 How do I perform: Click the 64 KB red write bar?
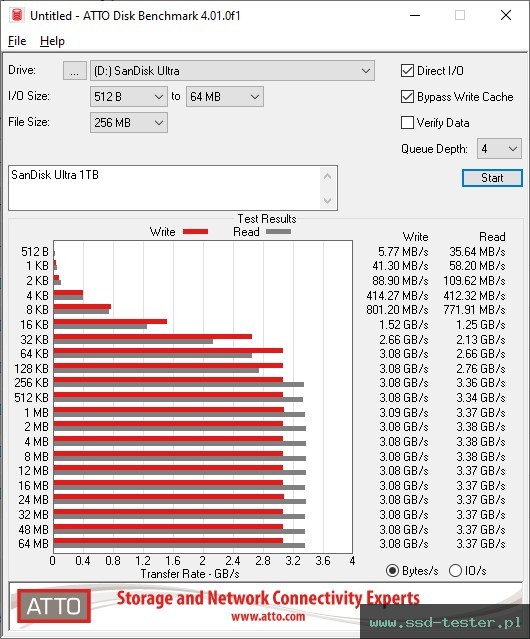[x=168, y=351]
